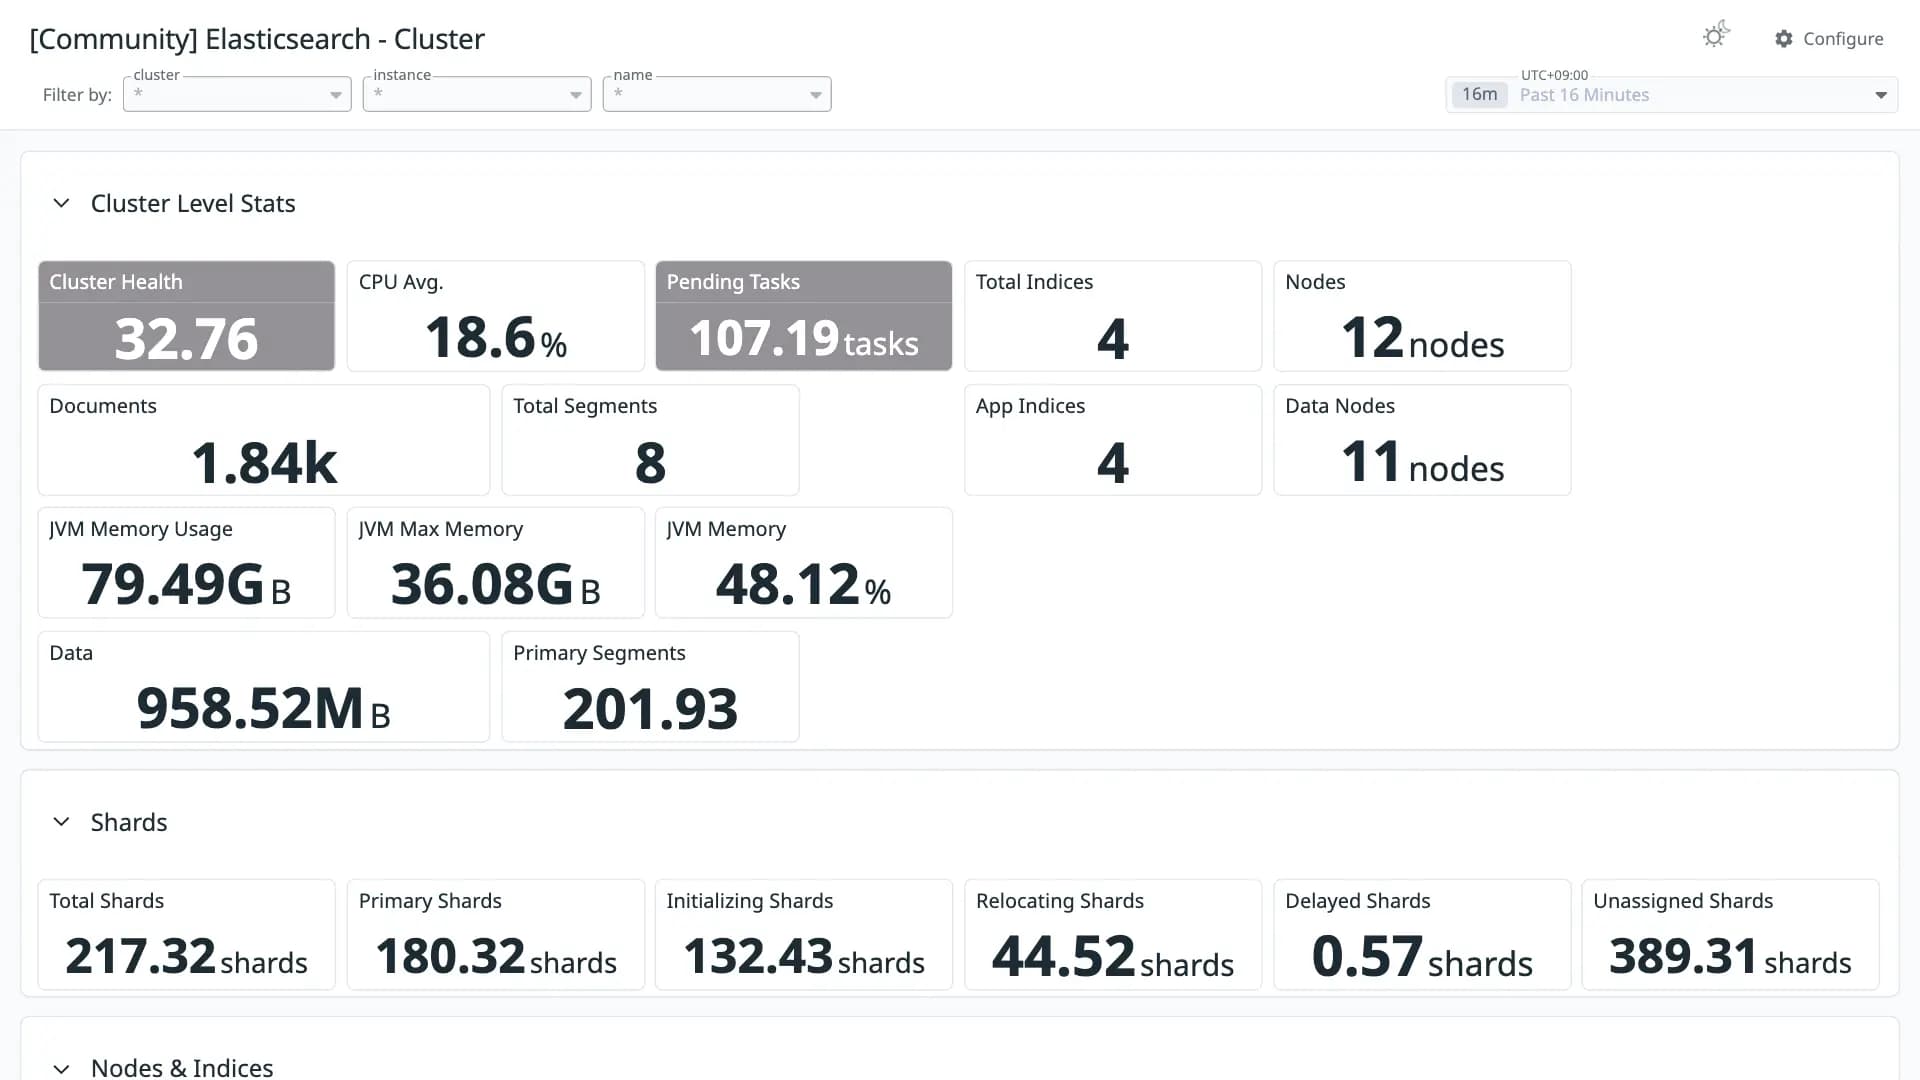The width and height of the screenshot is (1920, 1080).
Task: Click the Cluster Health widget title
Action: click(116, 282)
